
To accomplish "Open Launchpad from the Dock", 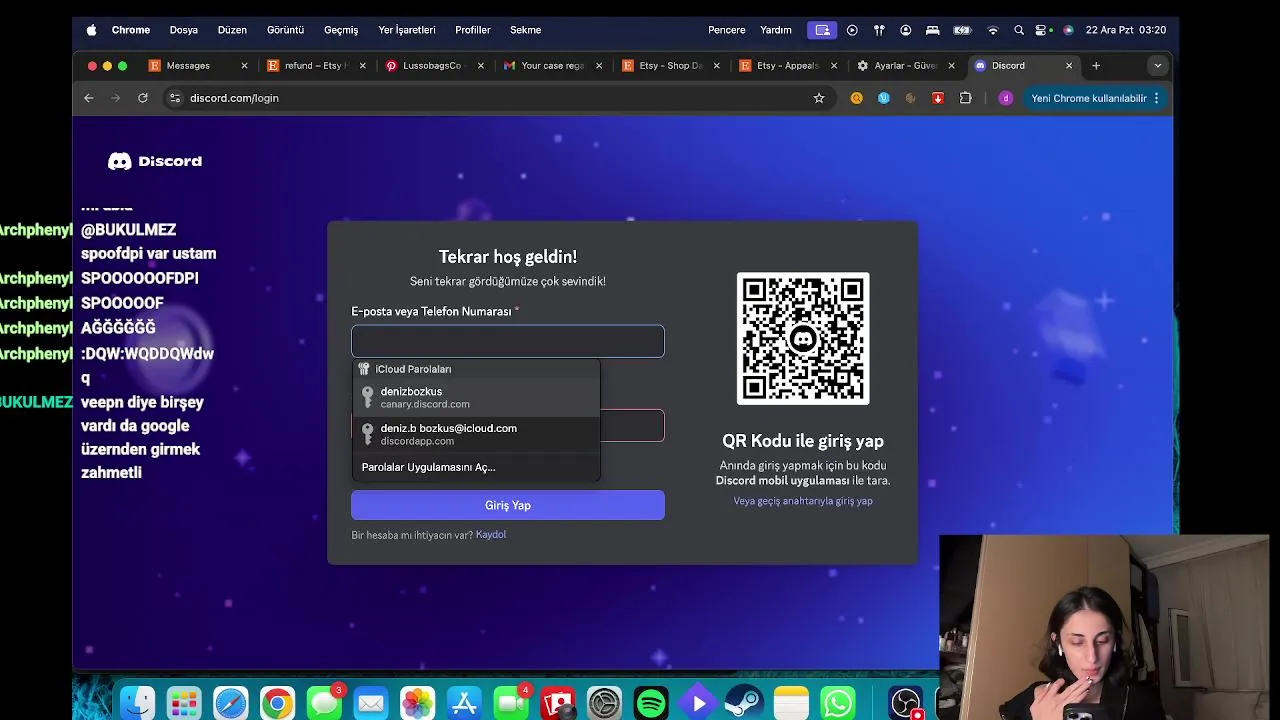I will coord(184,703).
